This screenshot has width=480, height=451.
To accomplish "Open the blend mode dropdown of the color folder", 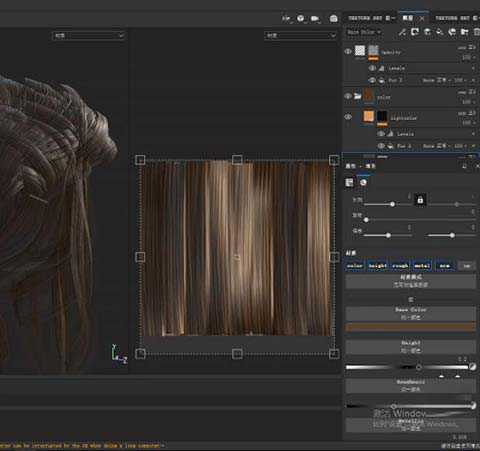I will 467,92.
